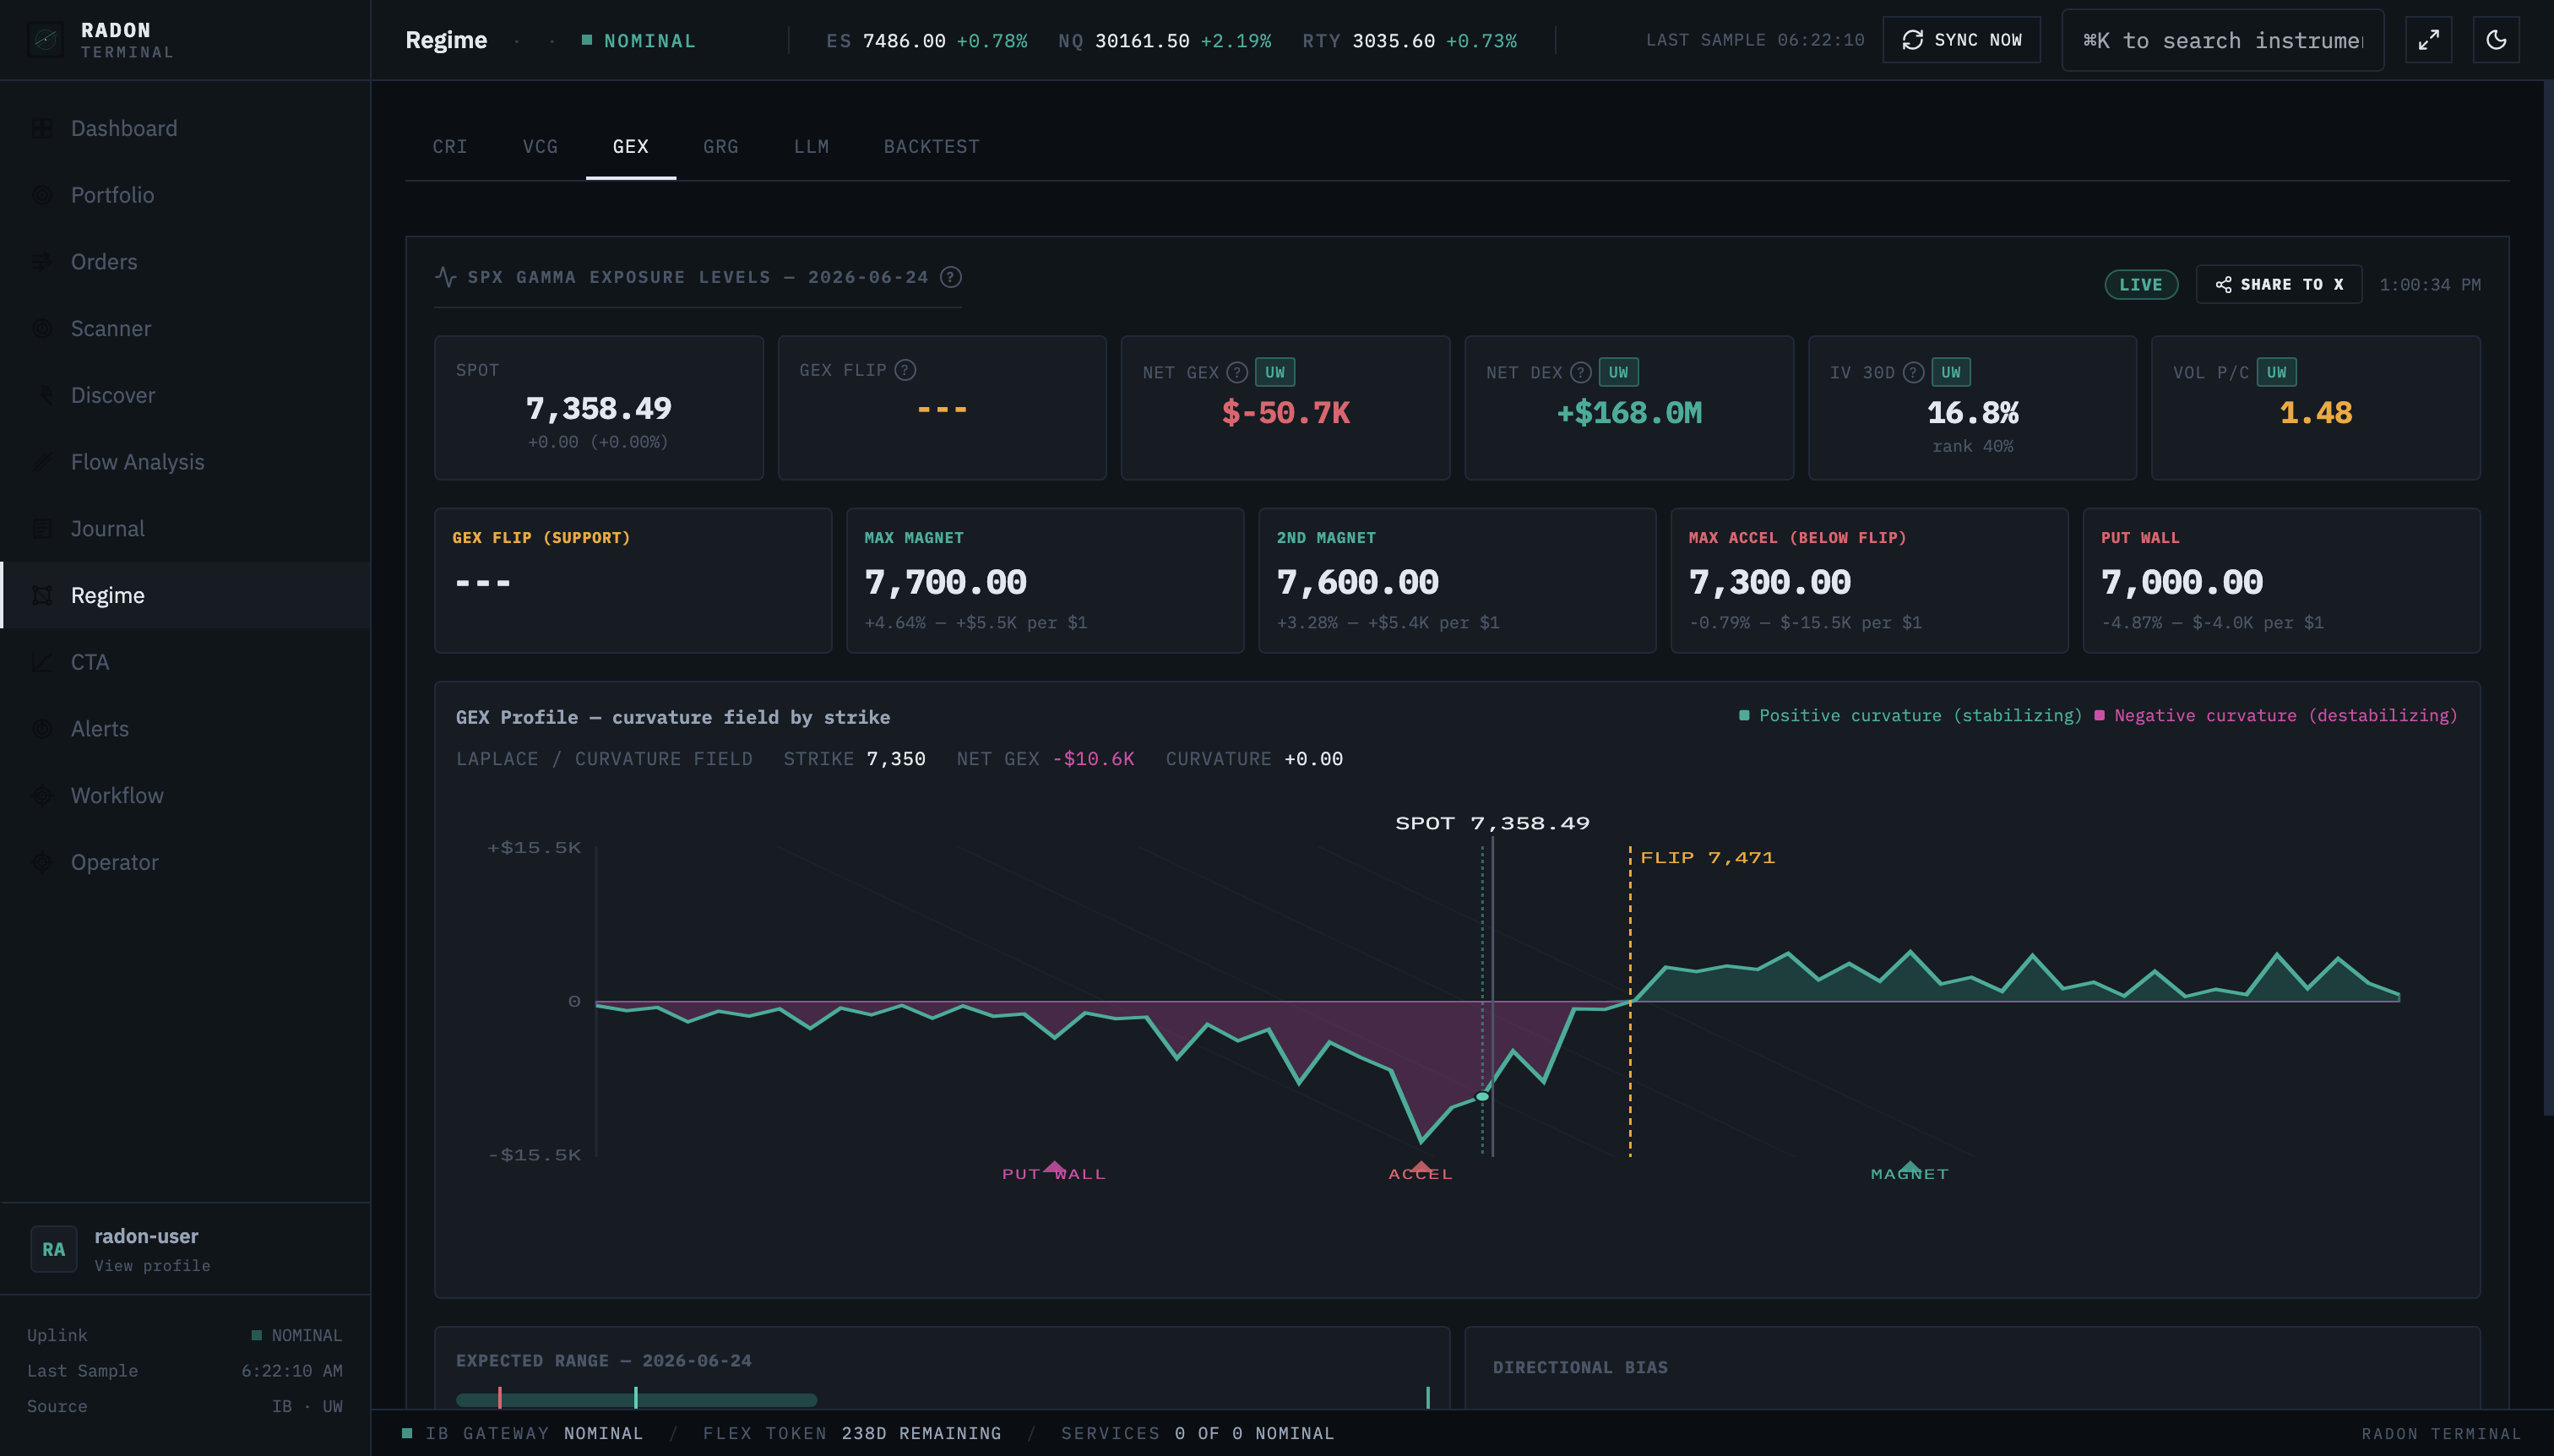2554x1456 pixels.
Task: Click the ES 7486.00 ticker quote
Action: tap(926, 41)
